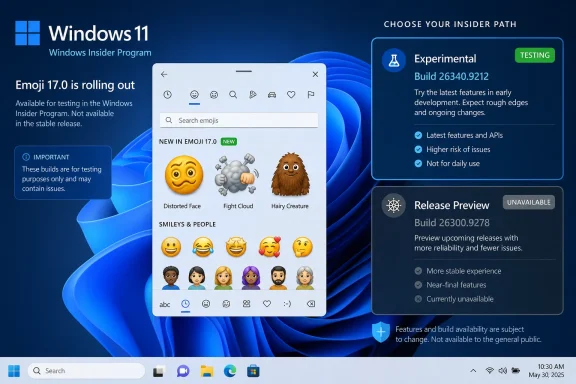Choose the thinking face emoji
This screenshot has height=384, width=576.
[303, 247]
